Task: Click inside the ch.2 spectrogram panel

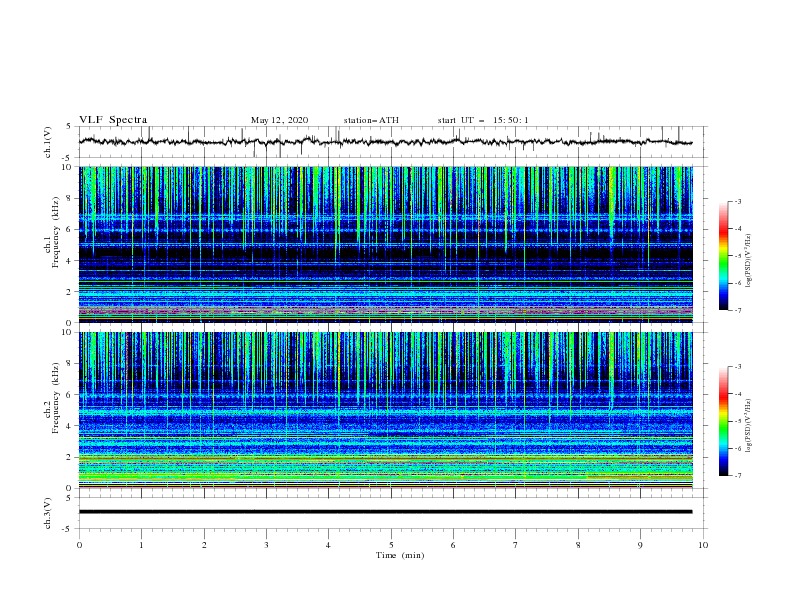Action: 385,410
